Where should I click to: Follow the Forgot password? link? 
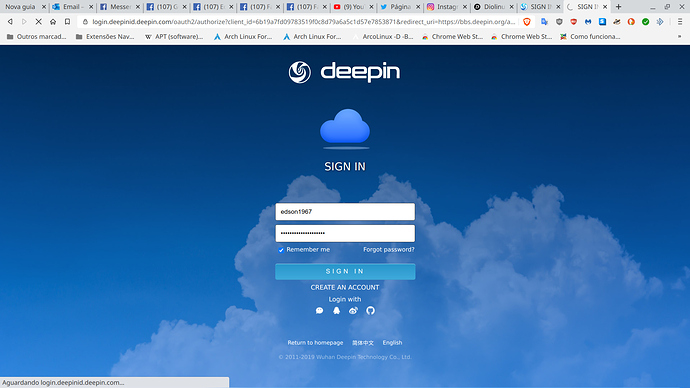389,249
